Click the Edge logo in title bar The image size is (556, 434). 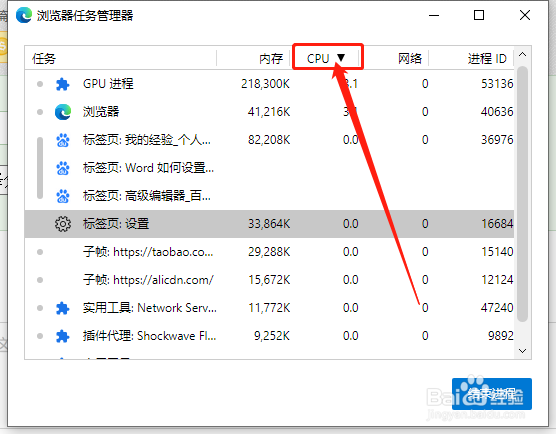pyautogui.click(x=24, y=15)
